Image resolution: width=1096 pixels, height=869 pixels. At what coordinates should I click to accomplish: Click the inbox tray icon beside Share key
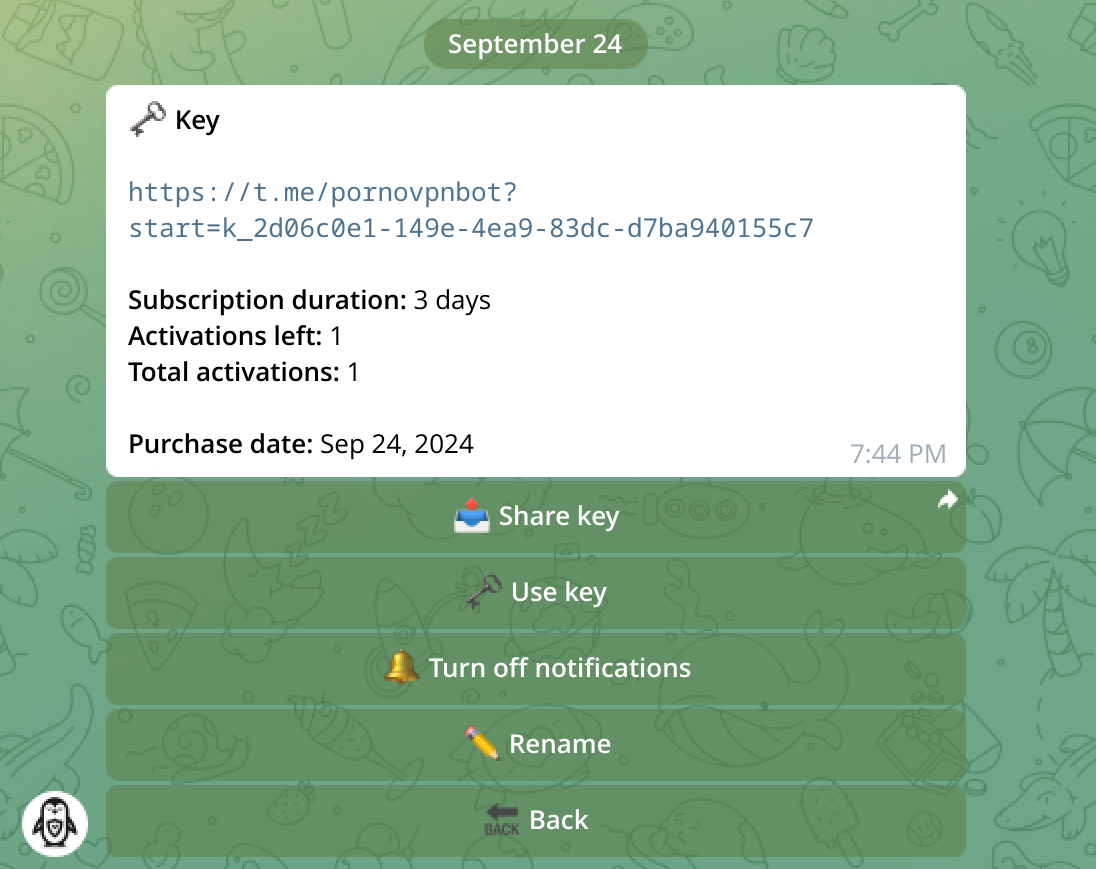coord(471,517)
